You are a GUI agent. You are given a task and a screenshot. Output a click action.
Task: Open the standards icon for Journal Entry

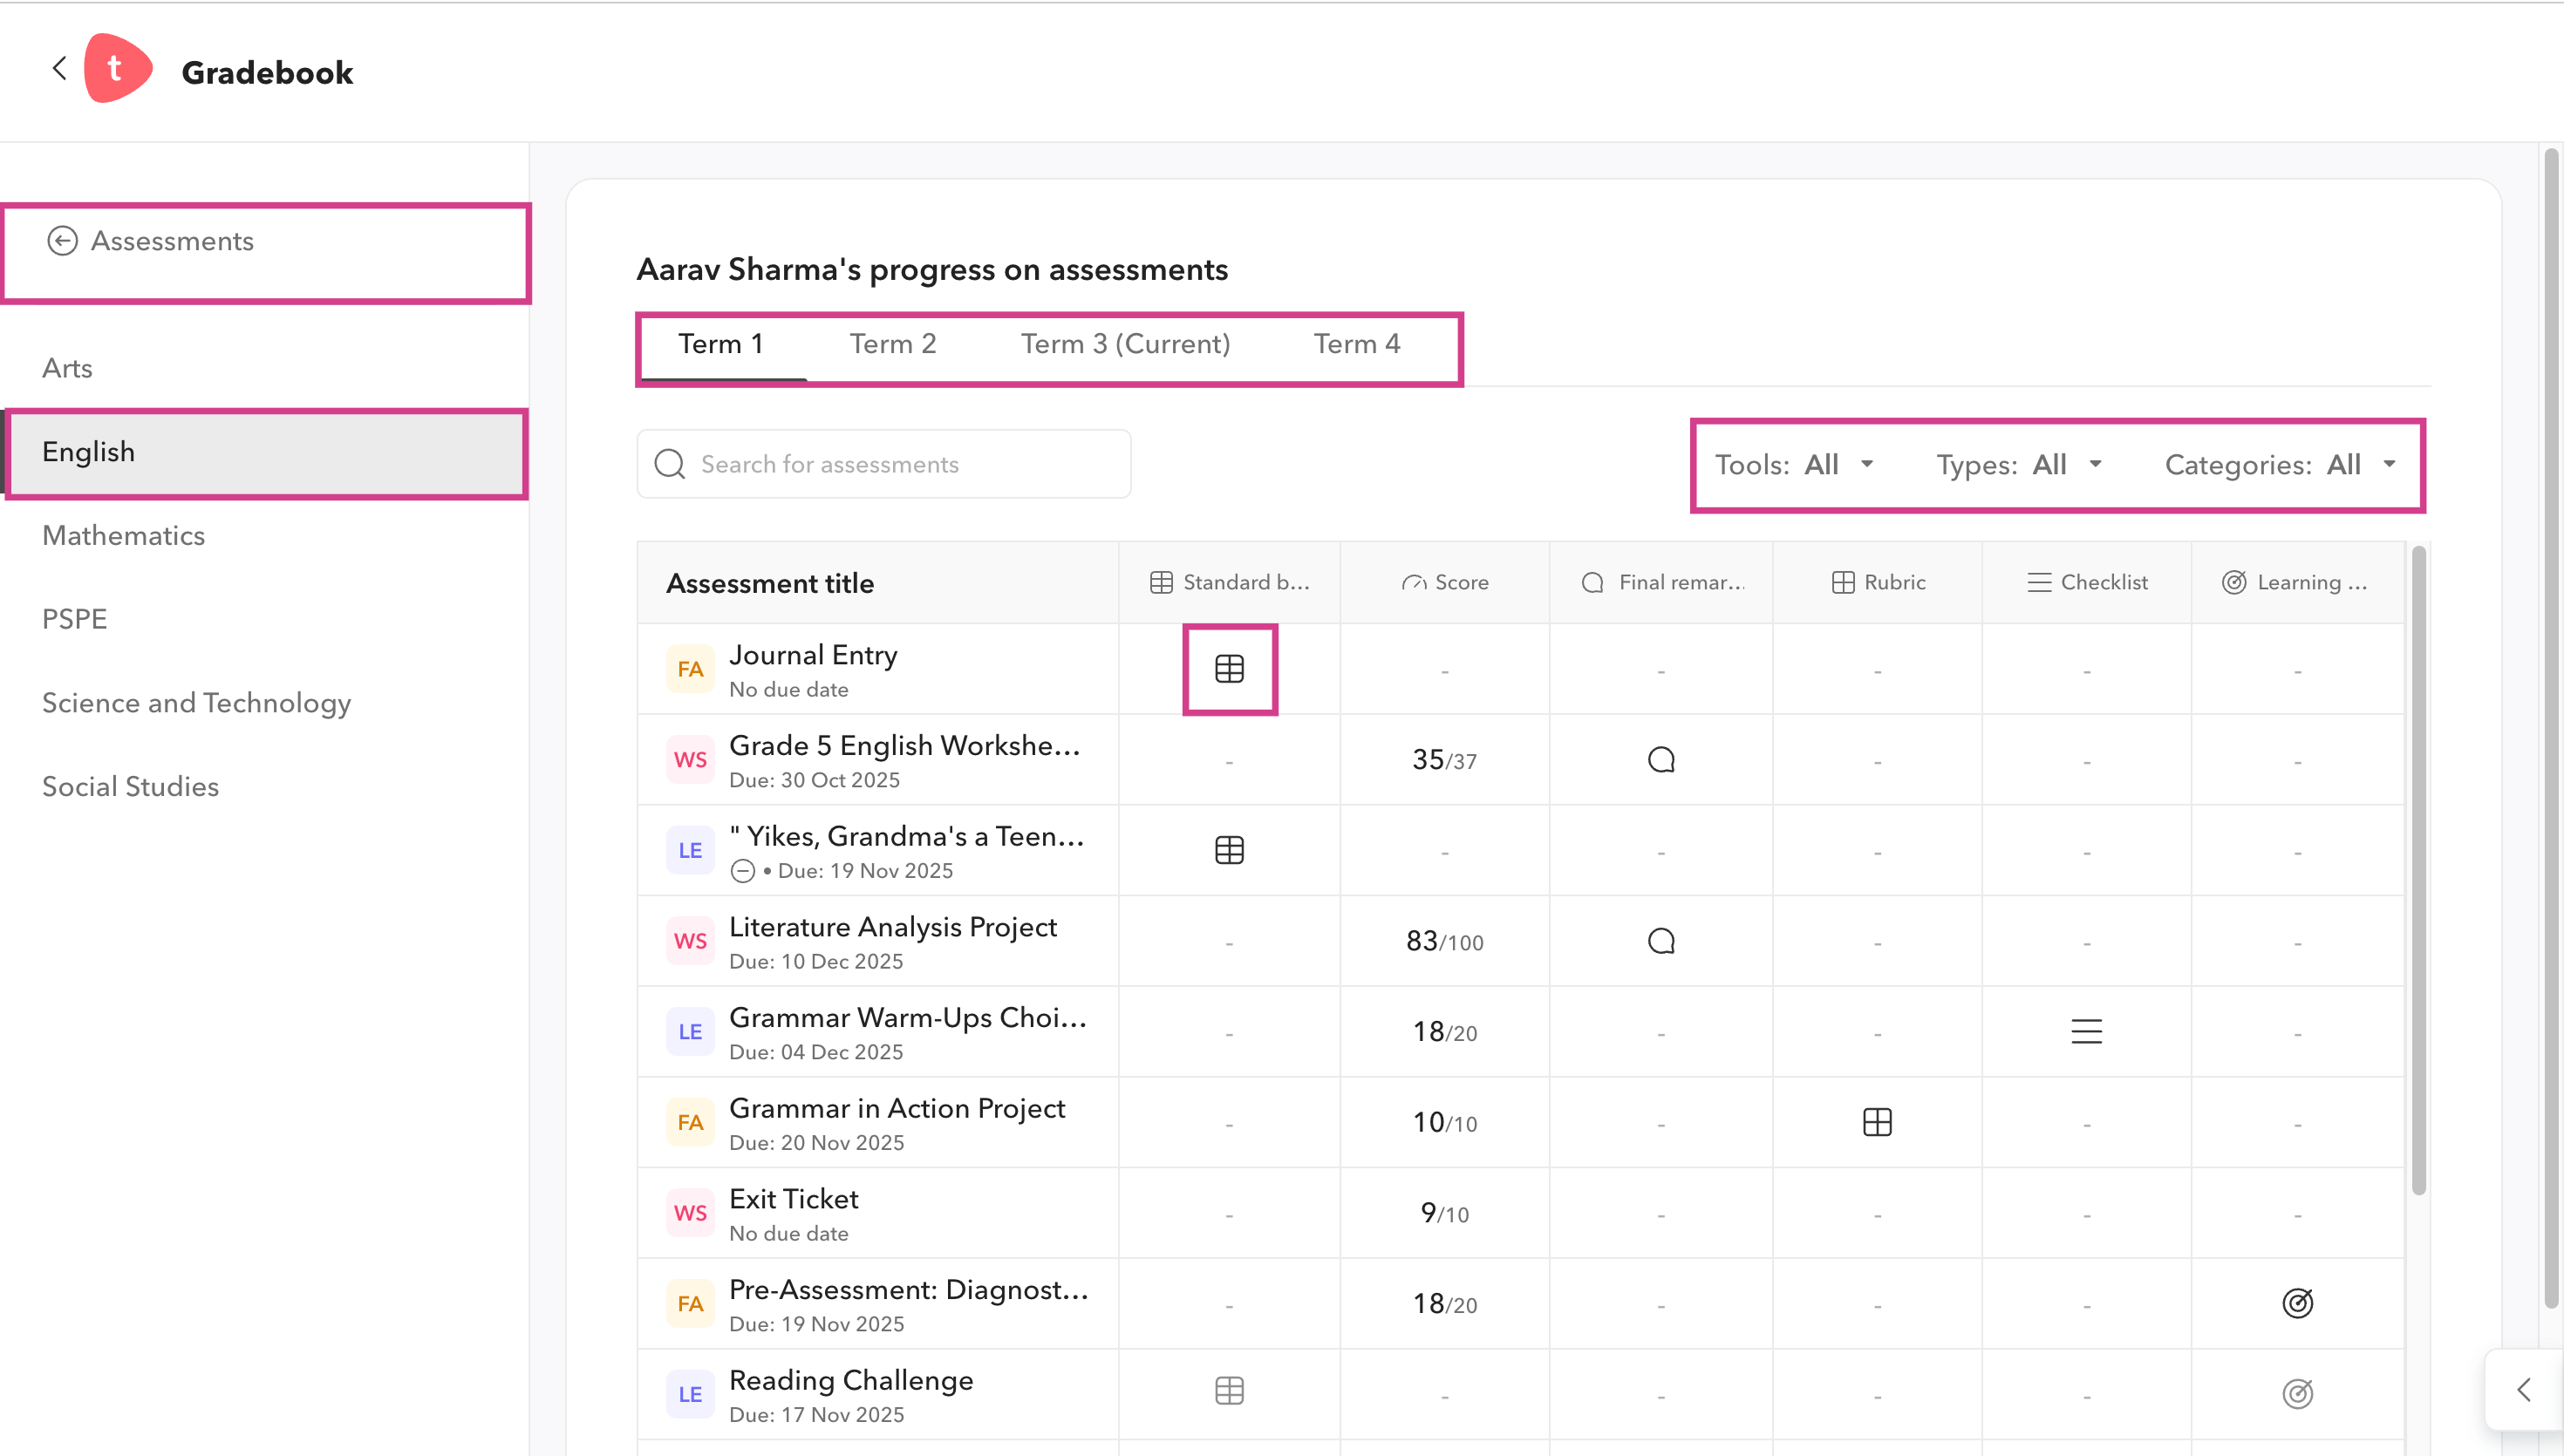coord(1229,669)
